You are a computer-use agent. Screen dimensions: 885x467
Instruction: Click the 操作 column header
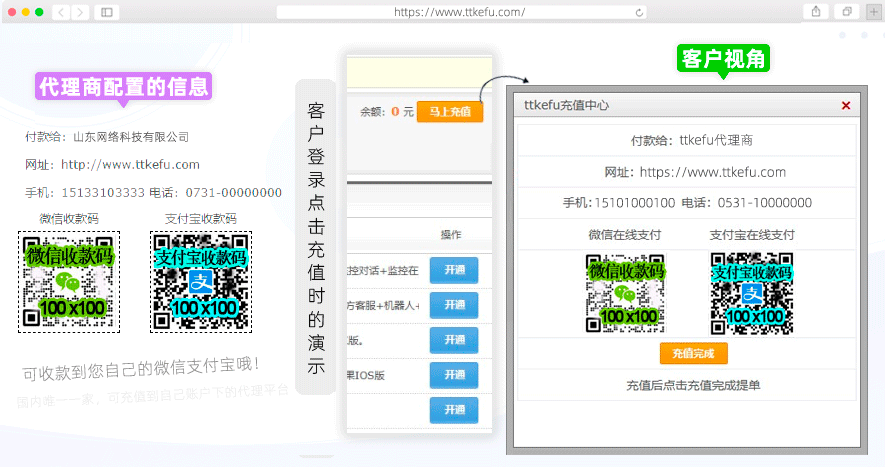pyautogui.click(x=451, y=234)
